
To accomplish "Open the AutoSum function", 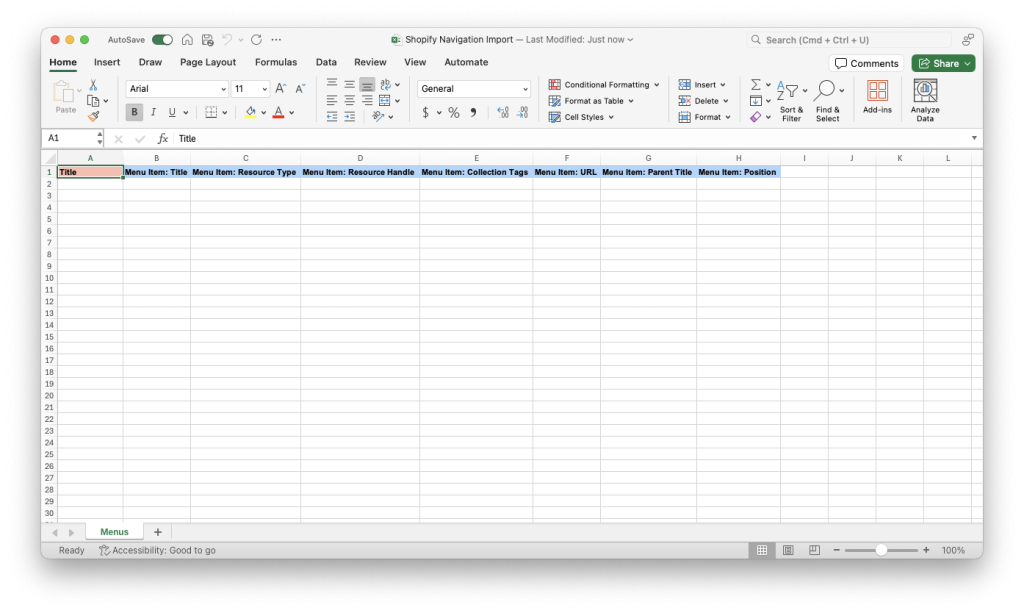I will [756, 84].
